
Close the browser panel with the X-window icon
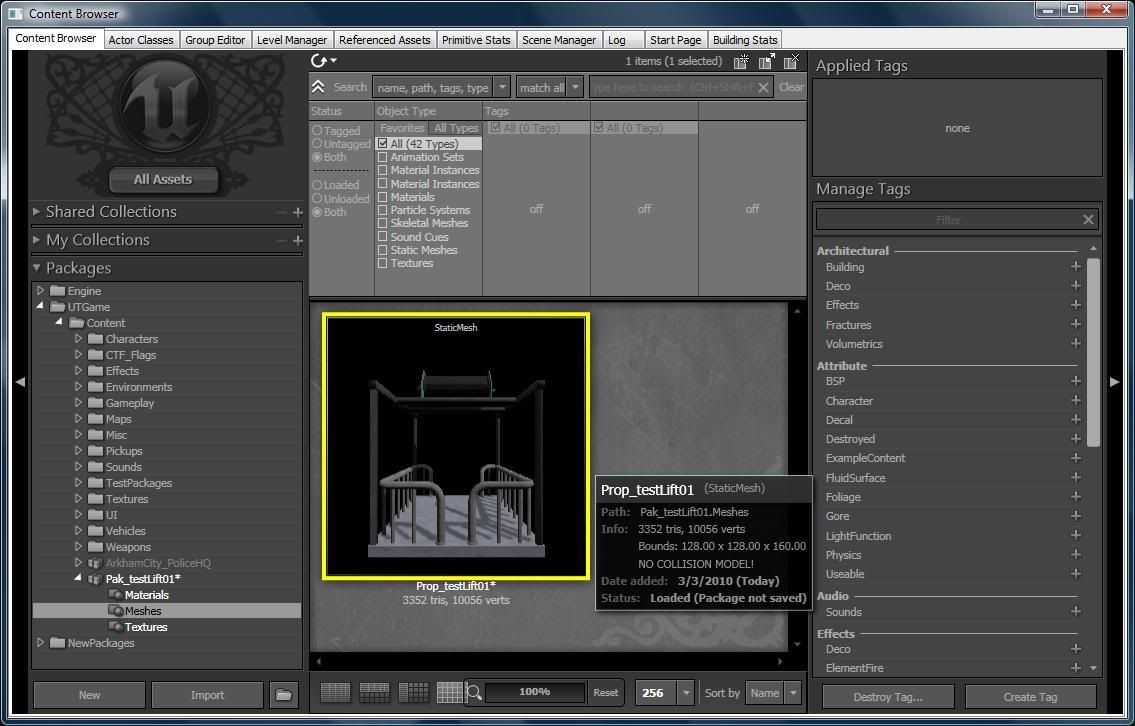point(793,62)
